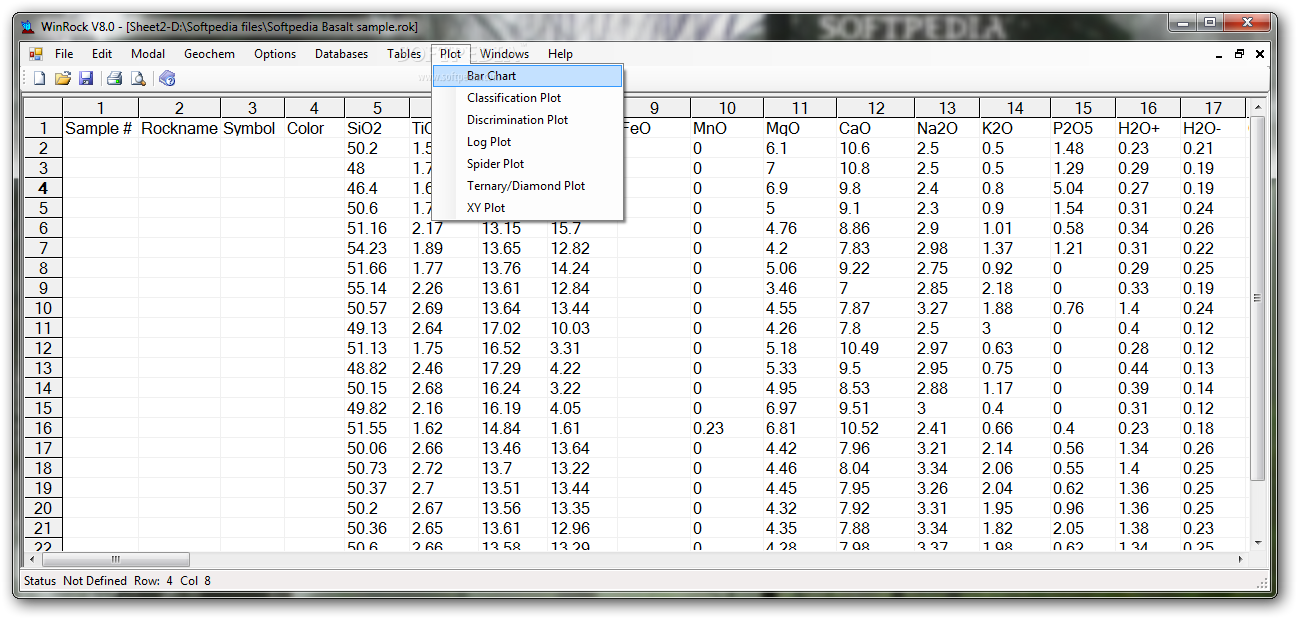Click 'Not Defined' status text in status bar

pos(95,581)
